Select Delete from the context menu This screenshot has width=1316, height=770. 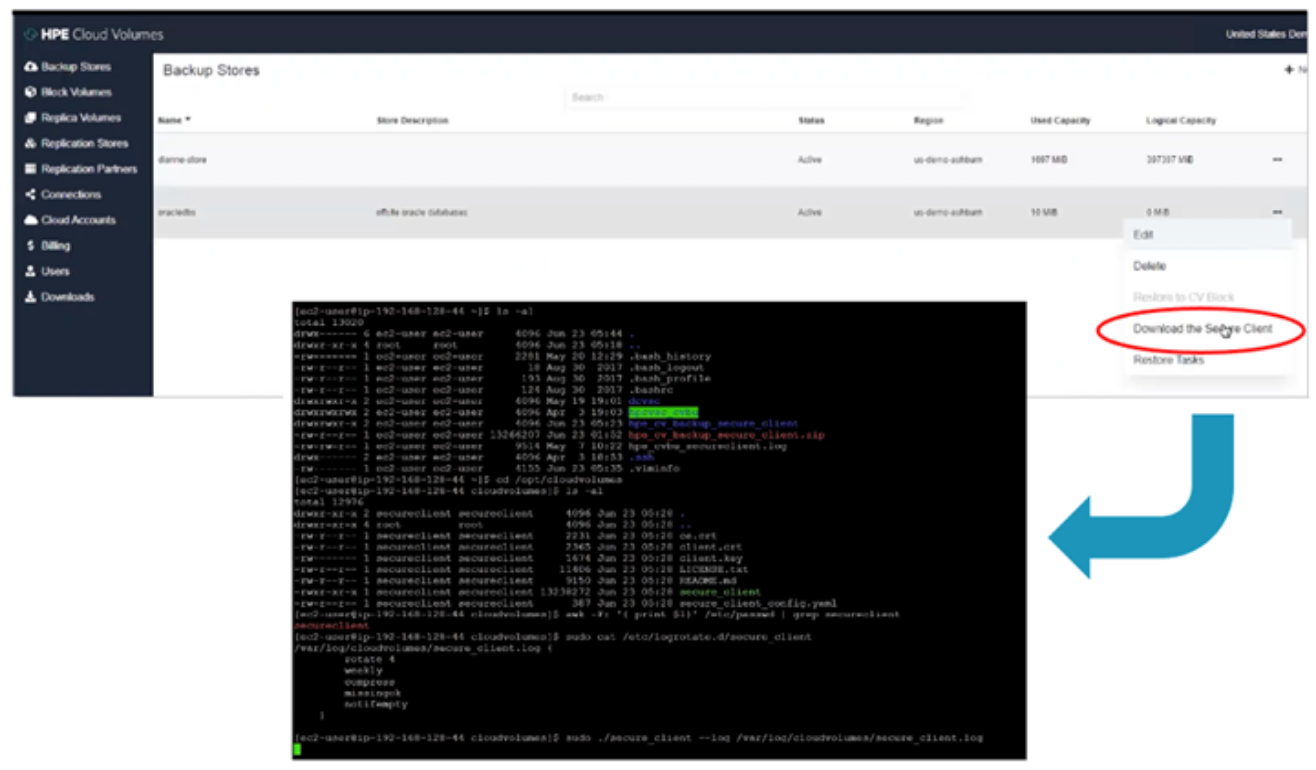1149,266
